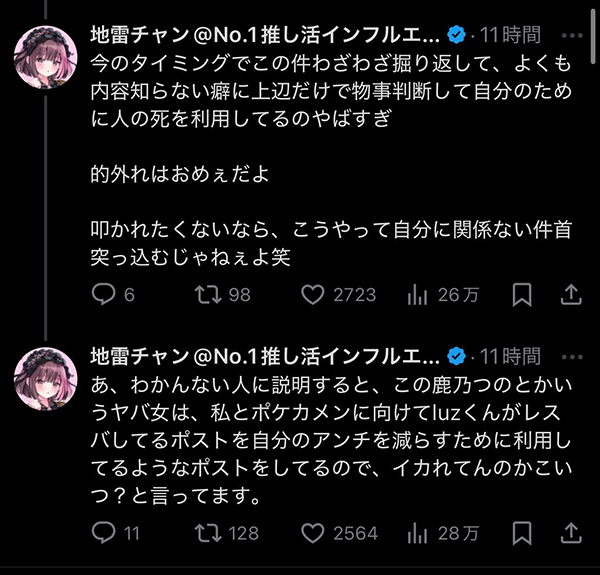Viewport: 600px width, 575px height.
Task: Share the first post
Action: [571, 294]
